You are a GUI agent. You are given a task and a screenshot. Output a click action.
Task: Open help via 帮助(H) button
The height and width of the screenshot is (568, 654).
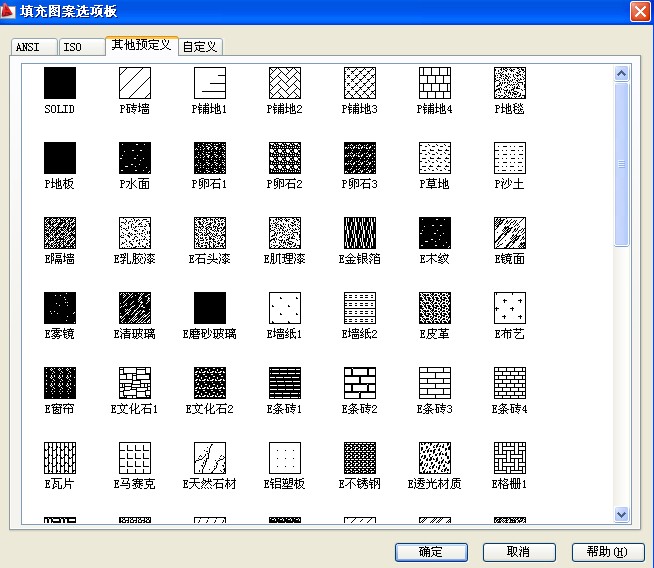tap(608, 552)
